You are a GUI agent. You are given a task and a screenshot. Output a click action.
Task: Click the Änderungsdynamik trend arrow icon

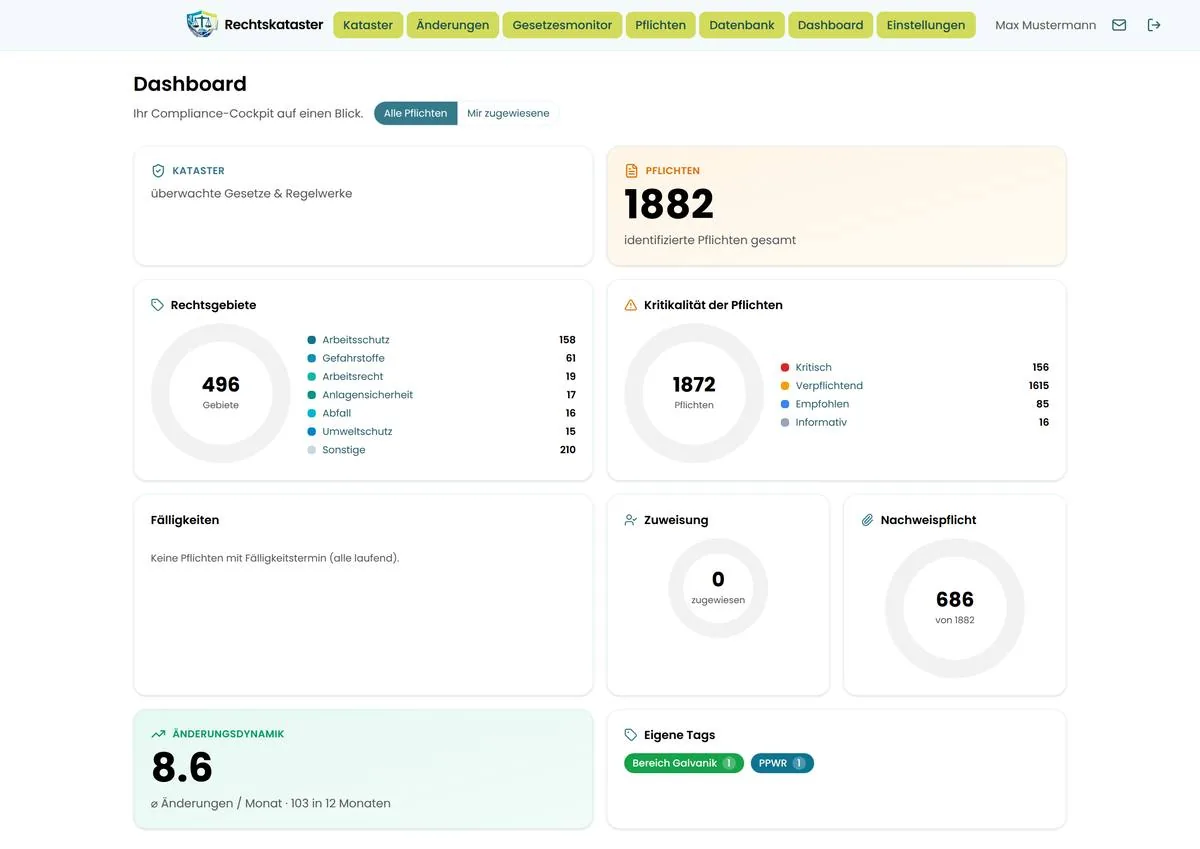click(158, 734)
